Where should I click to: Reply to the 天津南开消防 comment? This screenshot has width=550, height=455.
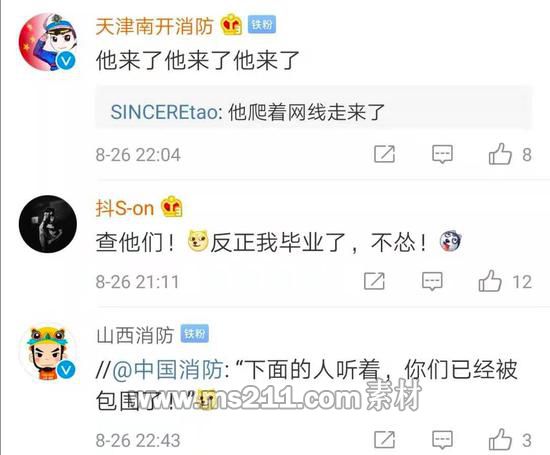442,154
